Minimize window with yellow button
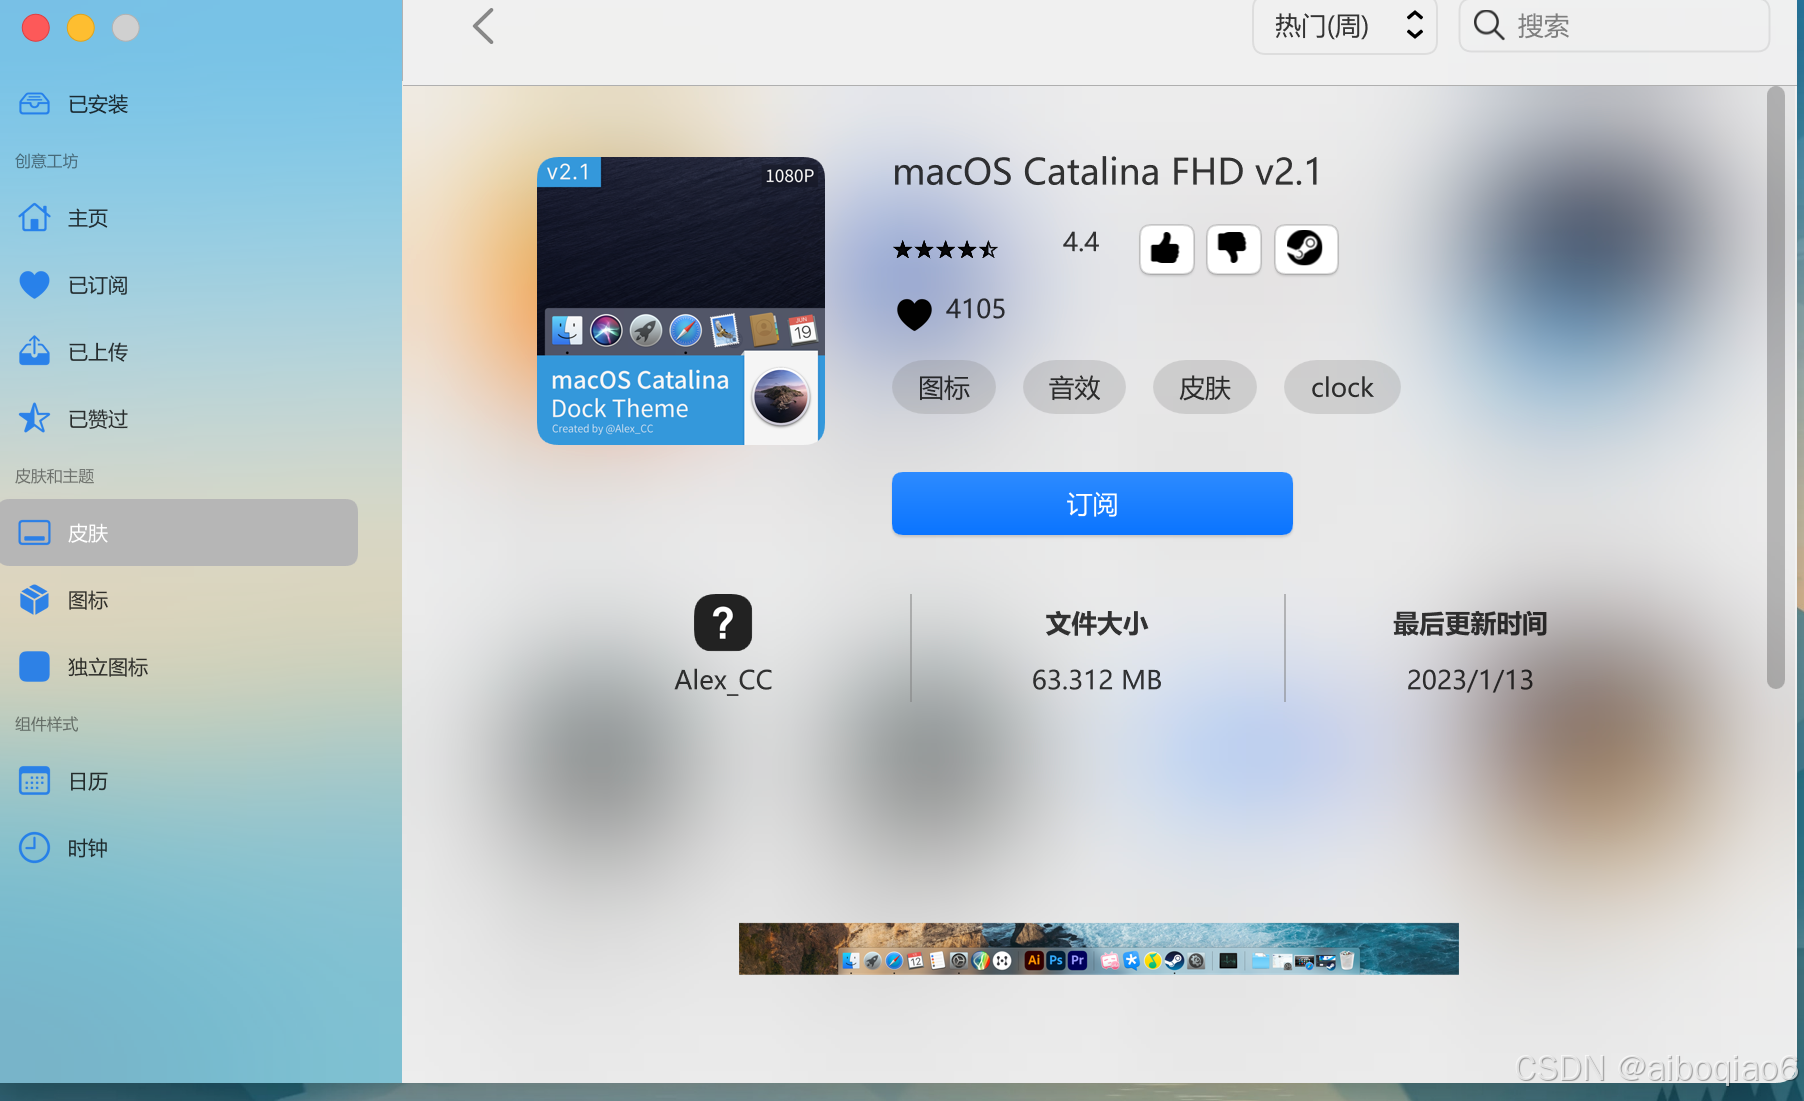1804x1101 pixels. coord(81,27)
